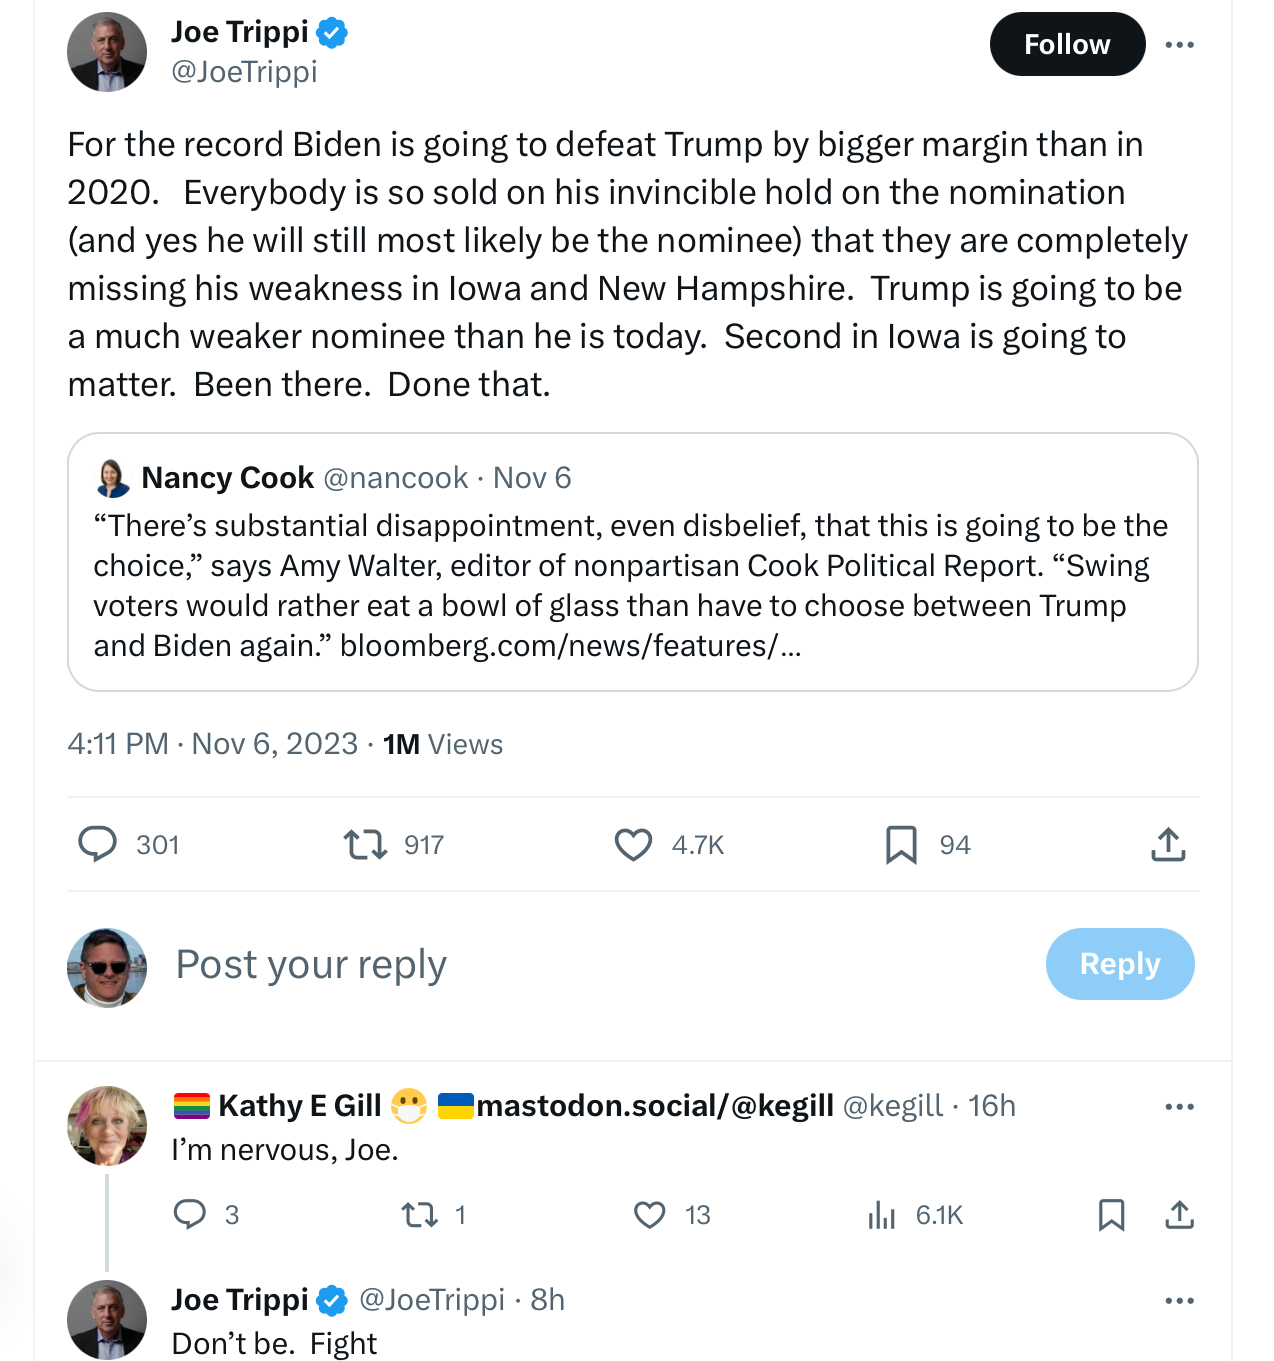Click the reply icon on main tweet
Viewport: 1274px width, 1361px height.
click(98, 844)
